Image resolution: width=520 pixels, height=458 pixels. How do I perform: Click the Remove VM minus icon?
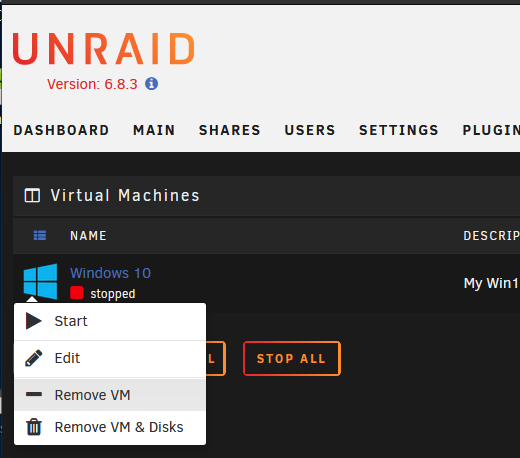[34, 394]
